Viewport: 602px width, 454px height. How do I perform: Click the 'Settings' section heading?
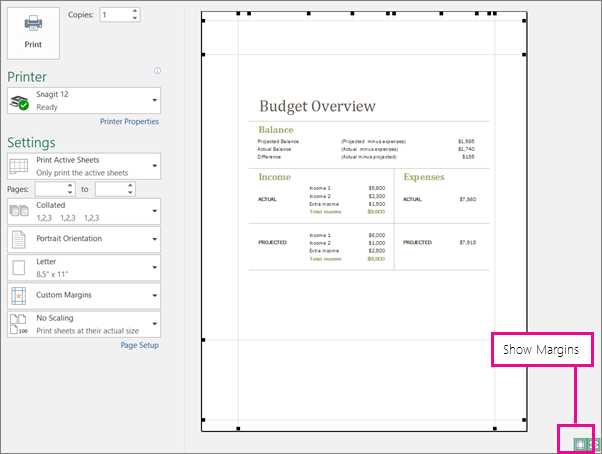31,143
